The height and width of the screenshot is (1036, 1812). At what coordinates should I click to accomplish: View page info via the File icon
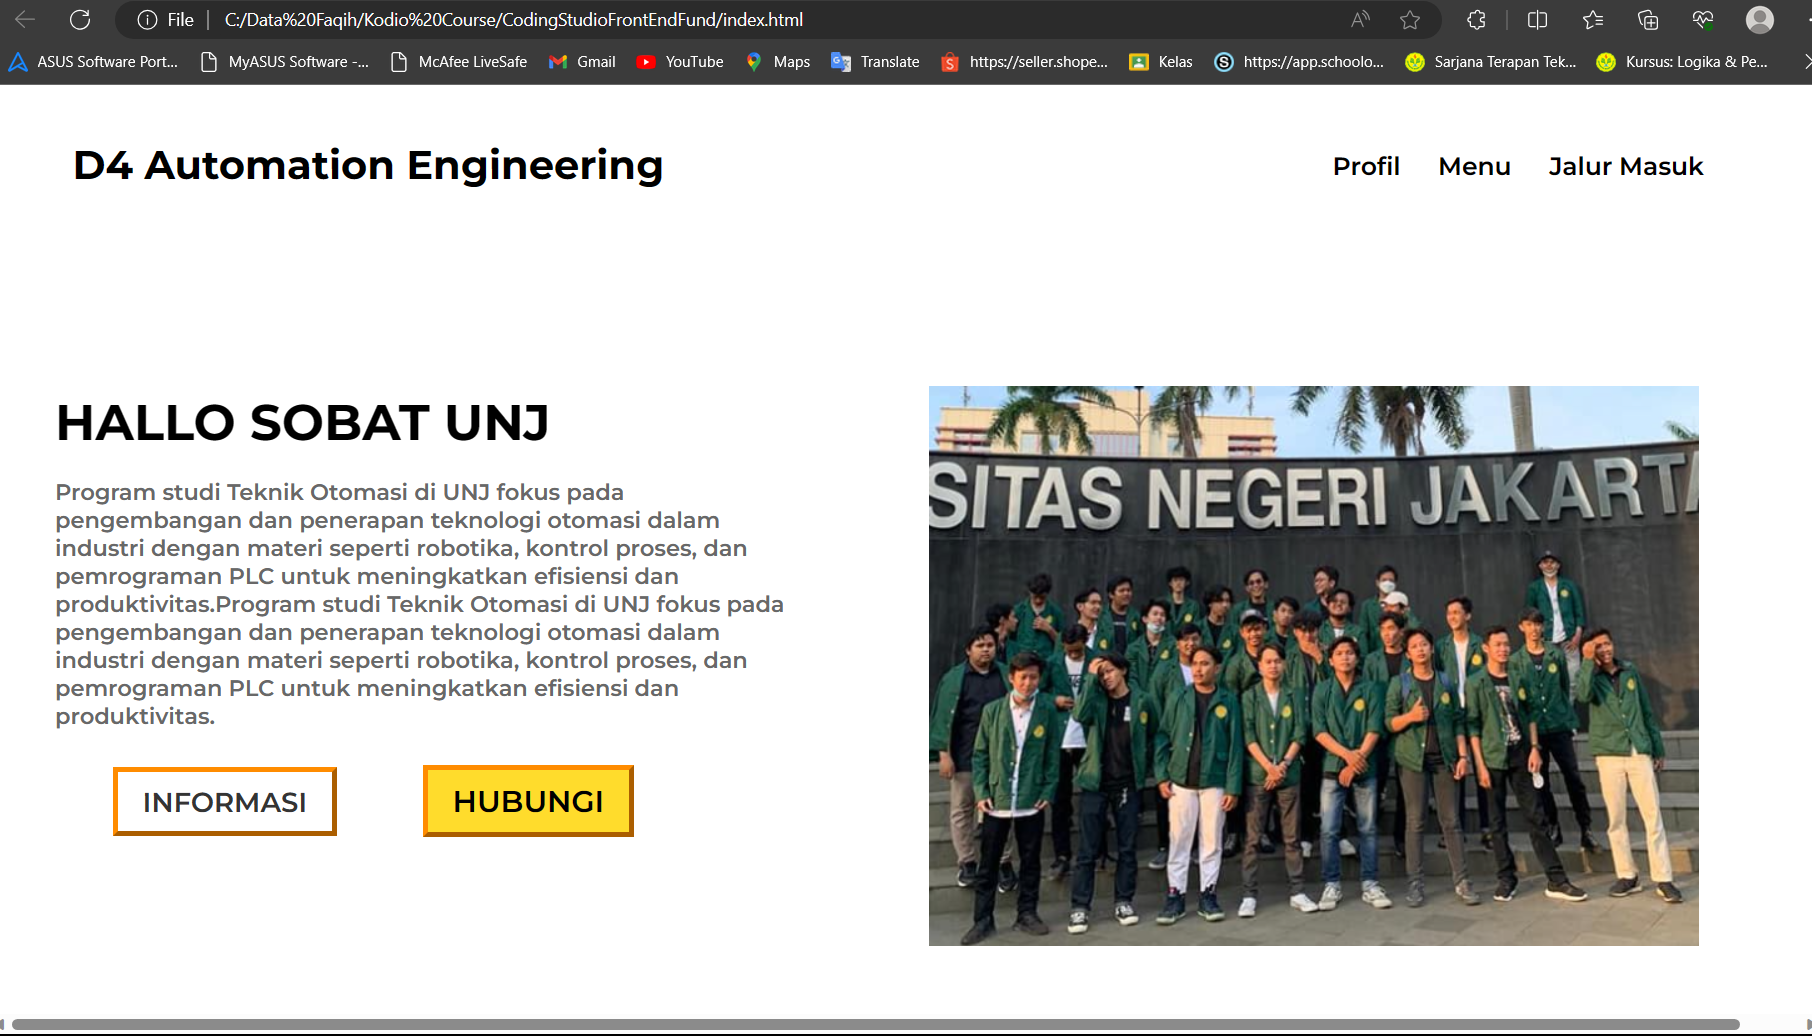[146, 19]
